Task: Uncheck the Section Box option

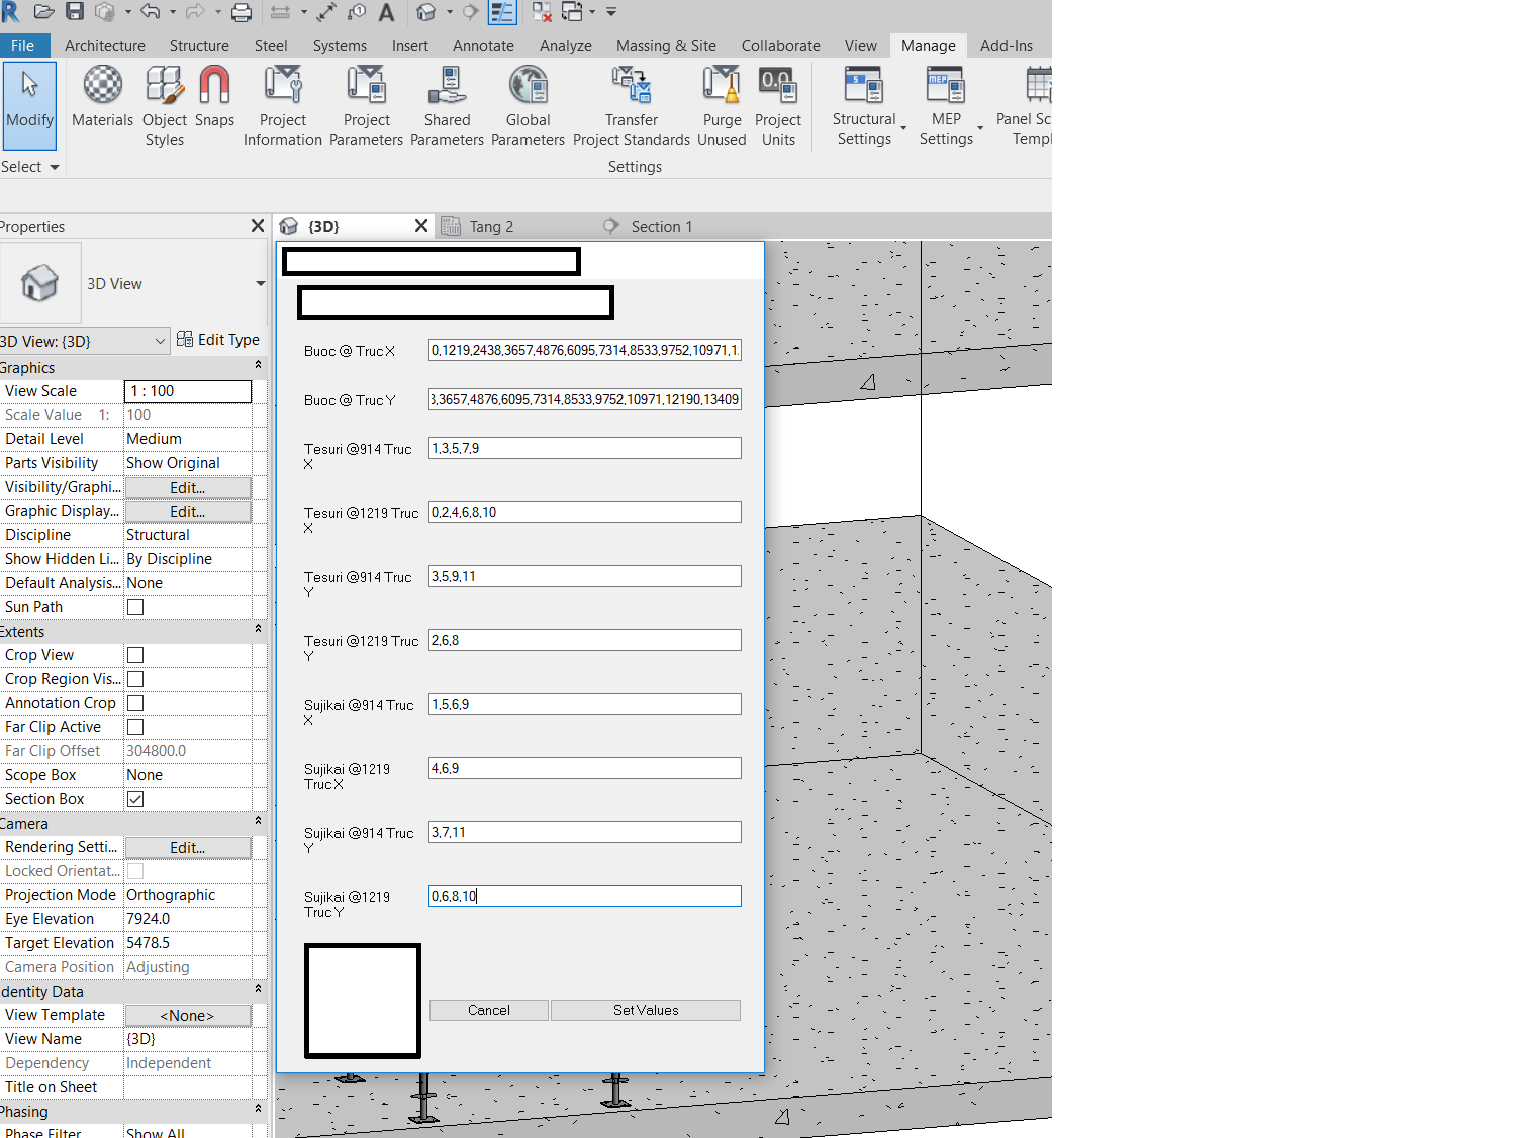Action: point(135,798)
